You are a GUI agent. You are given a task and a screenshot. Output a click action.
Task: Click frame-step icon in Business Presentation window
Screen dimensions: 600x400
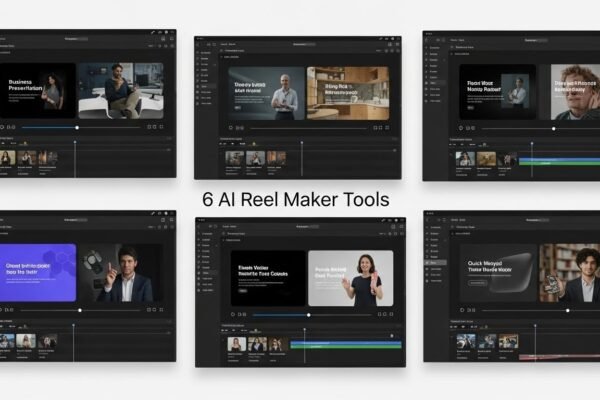pos(11,127)
